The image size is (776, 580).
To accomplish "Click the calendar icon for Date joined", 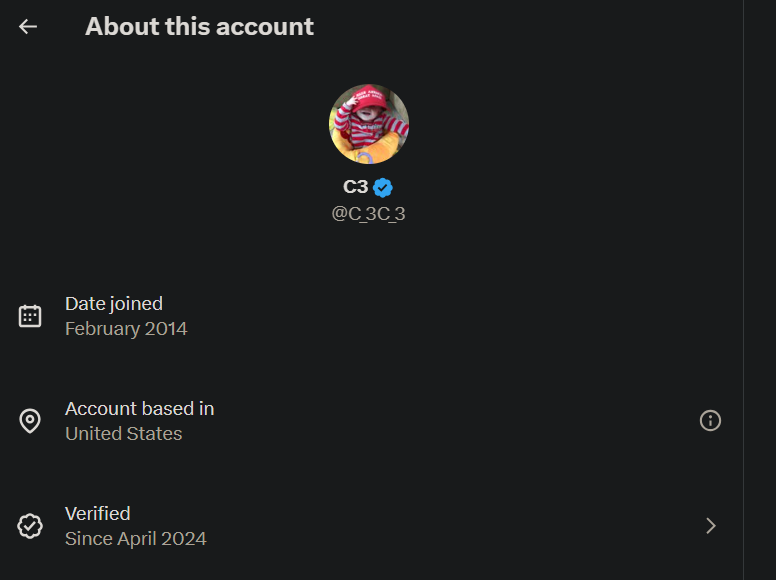I will pos(30,316).
